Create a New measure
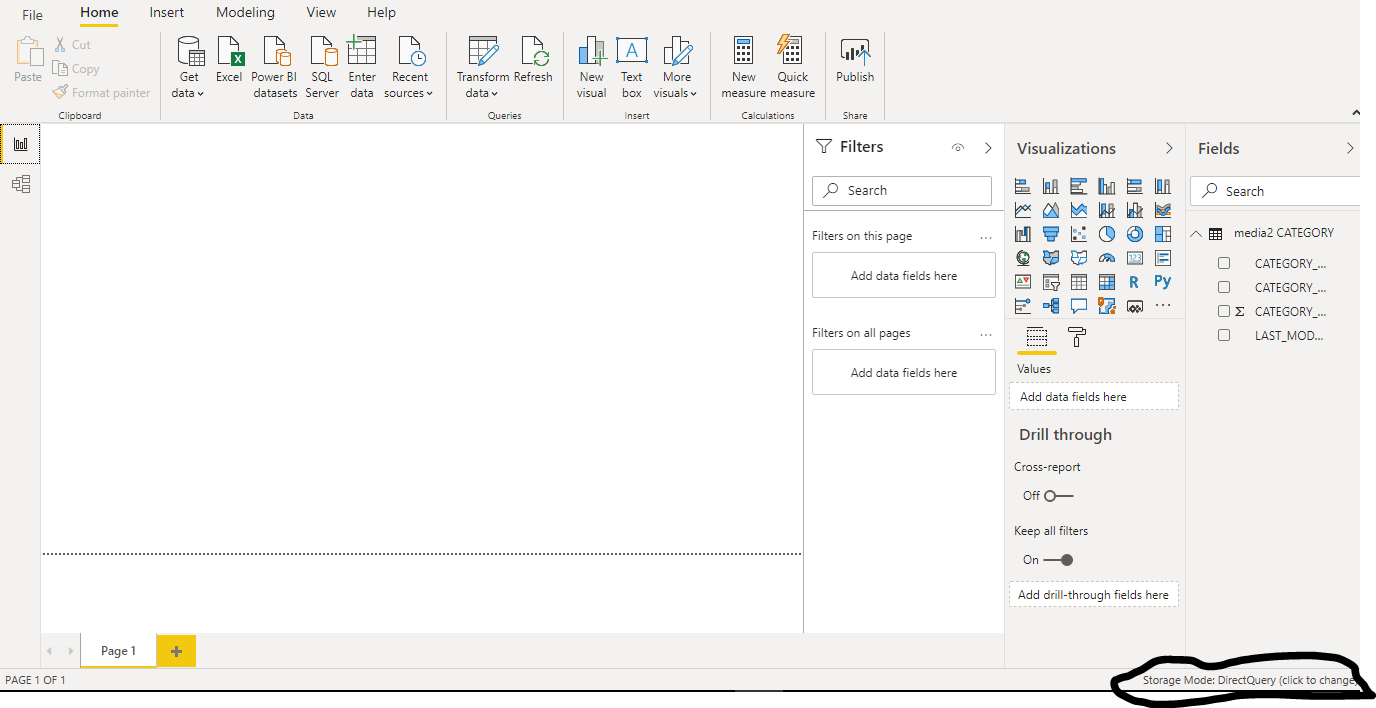 pos(743,66)
